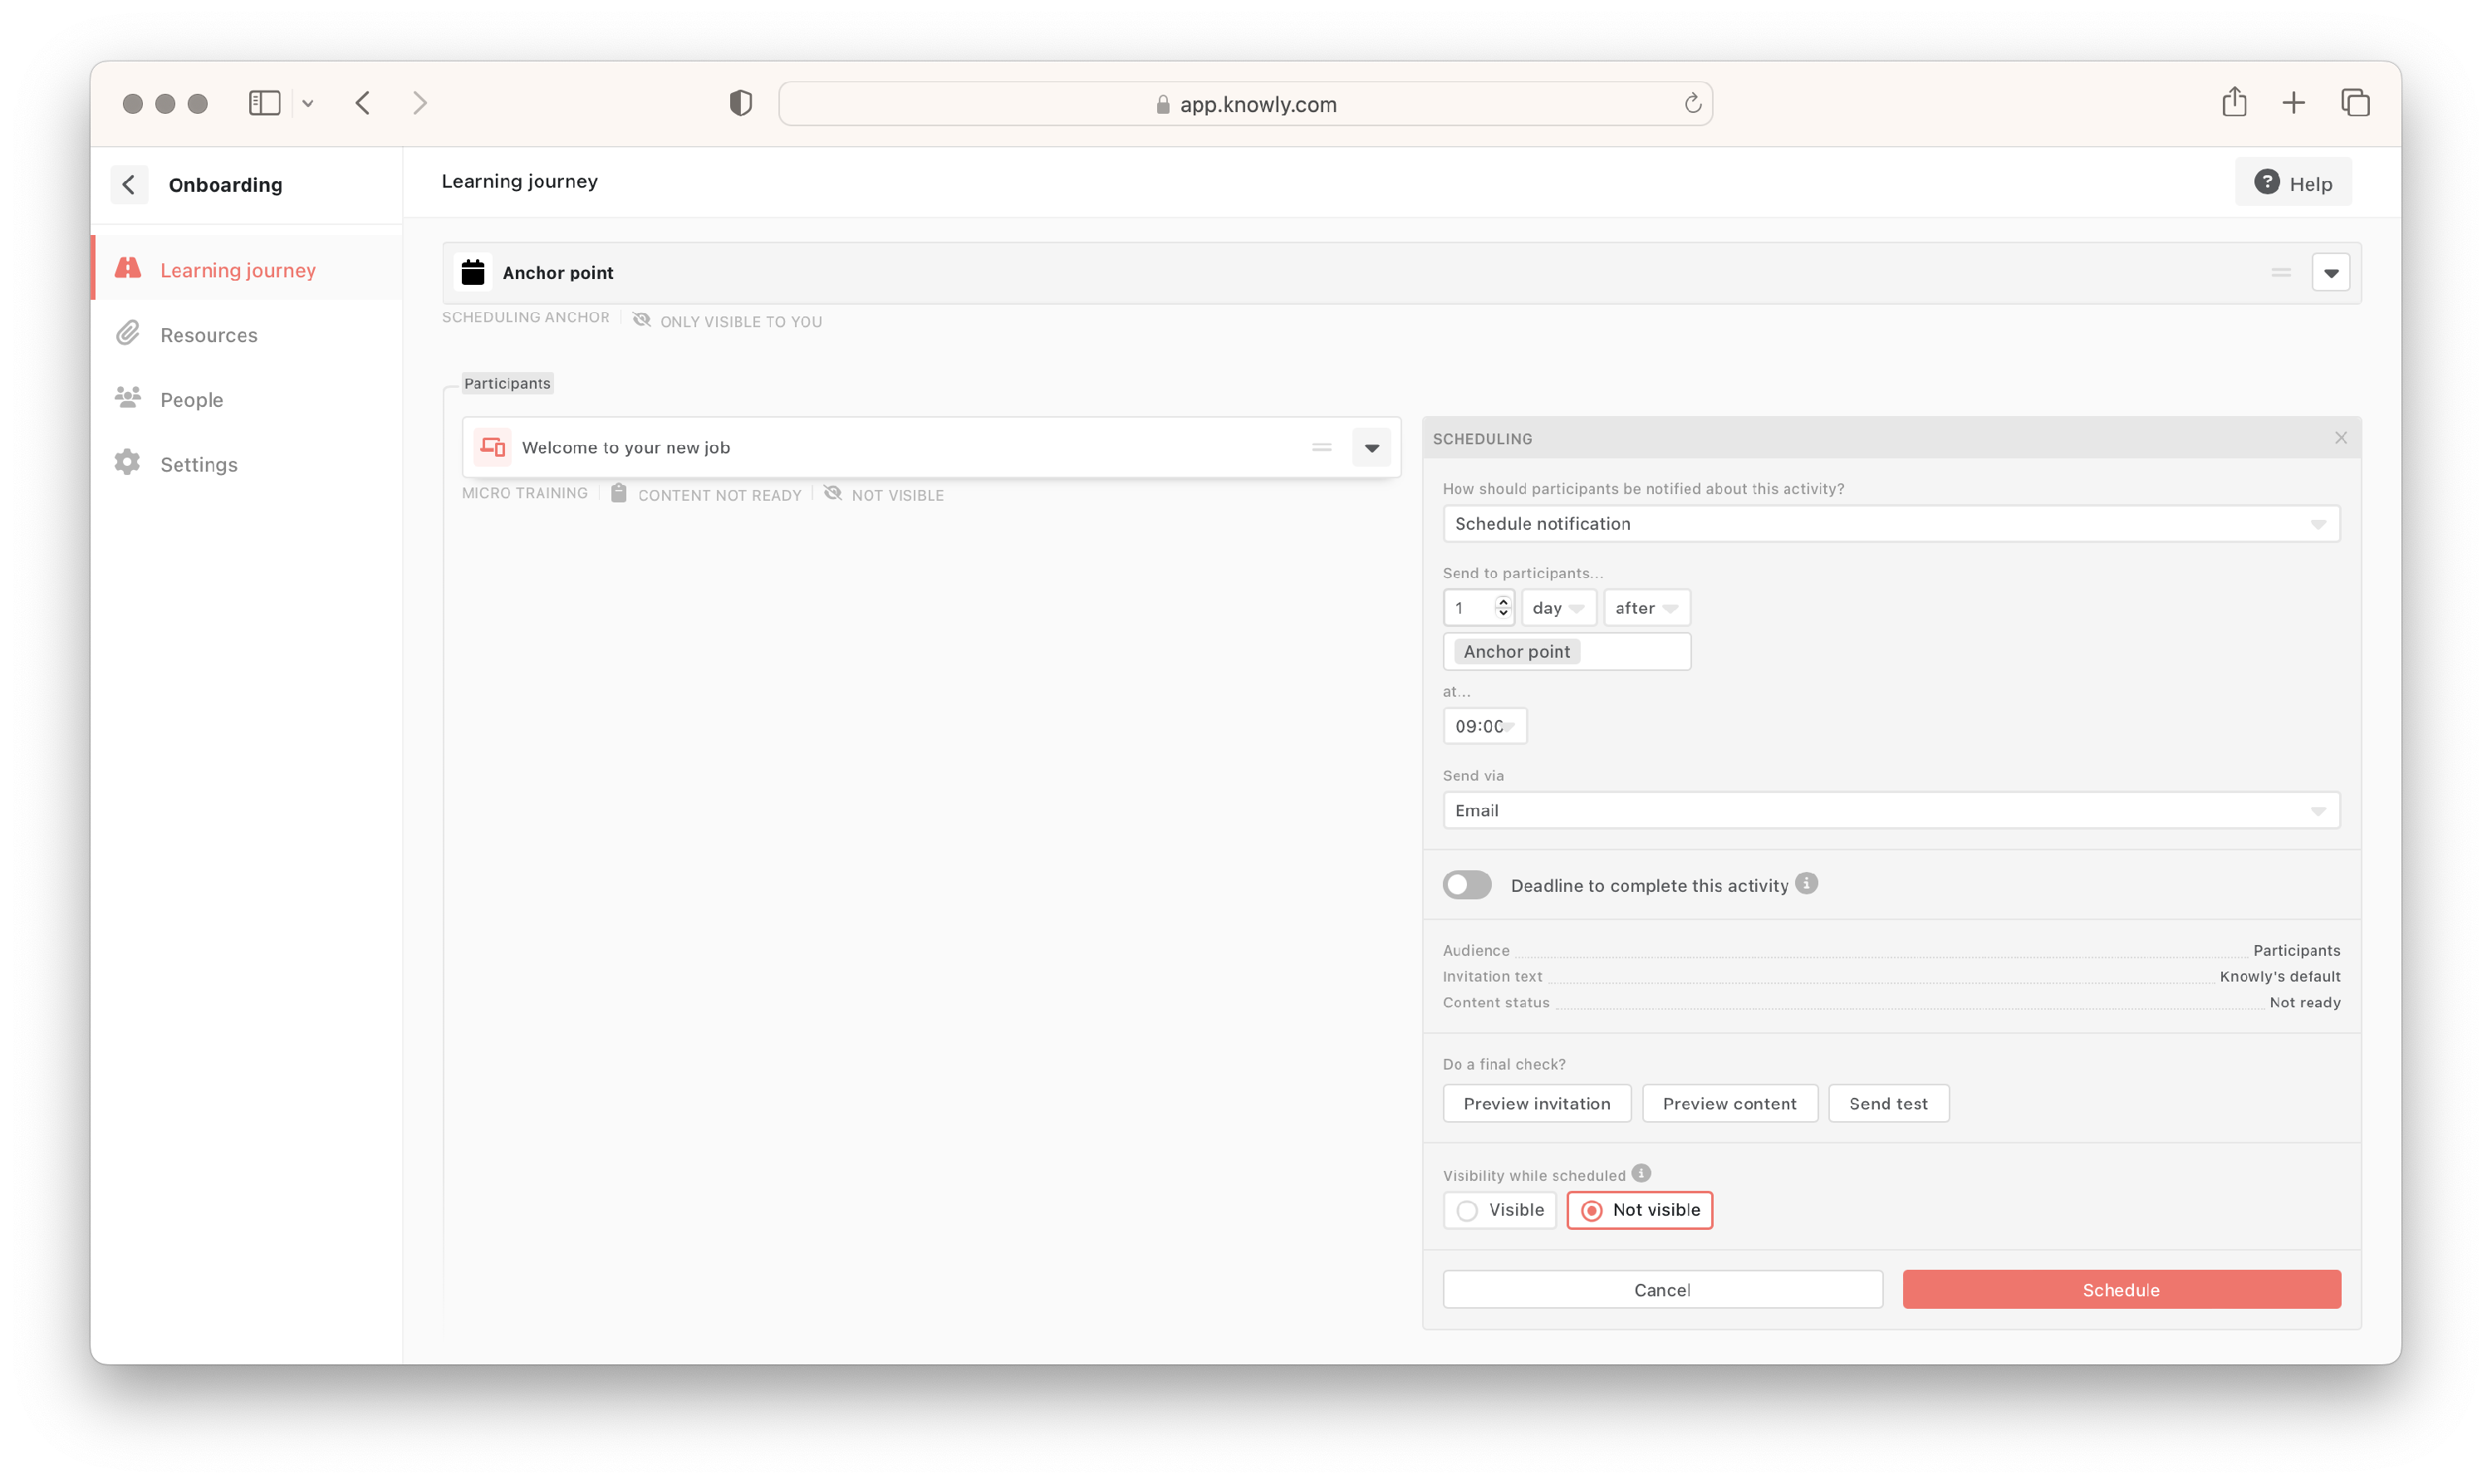
Task: Click Preview invitation button
Action: [x=1537, y=1104]
